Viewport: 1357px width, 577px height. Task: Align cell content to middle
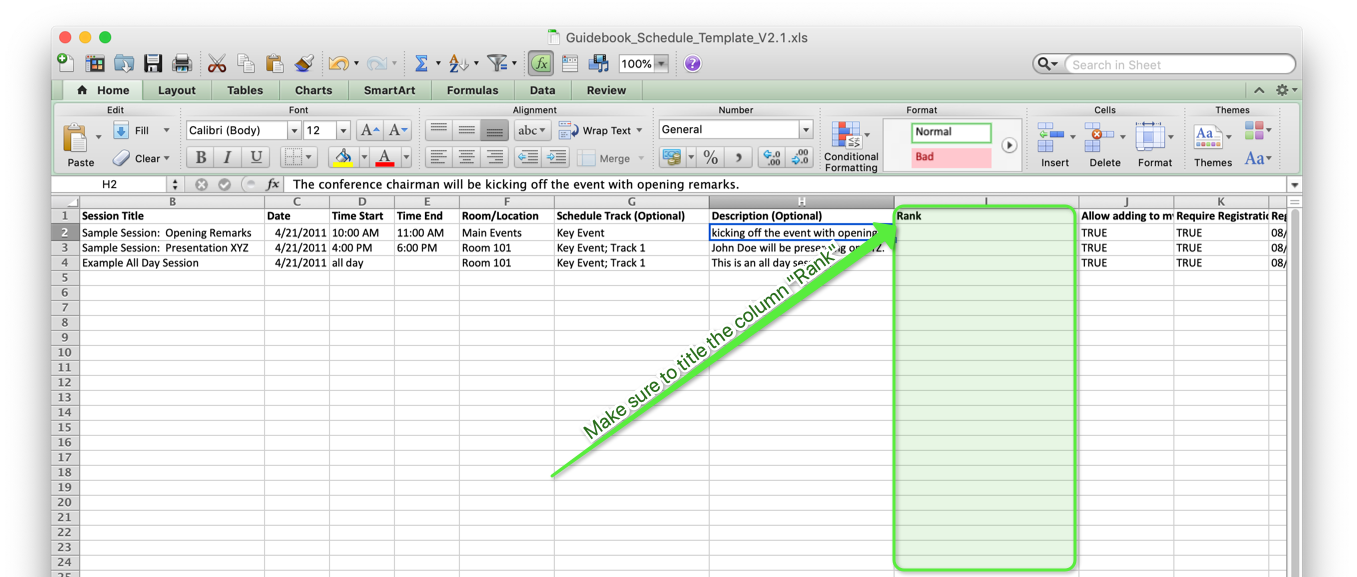[466, 130]
